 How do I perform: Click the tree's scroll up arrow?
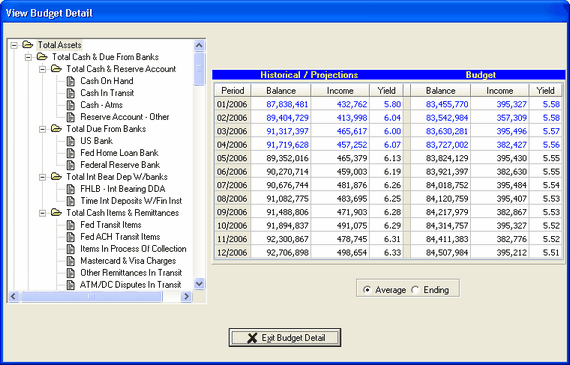coord(199,45)
